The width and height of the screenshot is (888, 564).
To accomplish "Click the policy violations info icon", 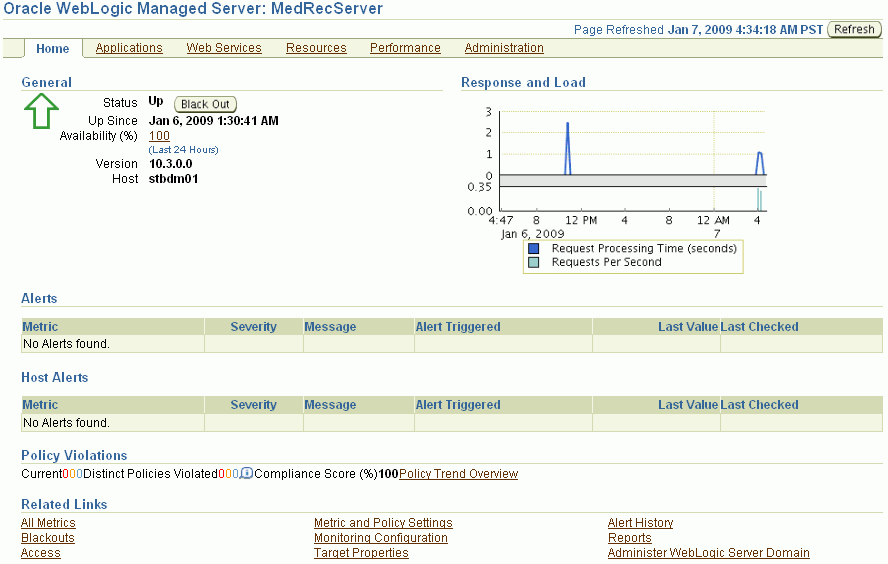I will [x=246, y=473].
